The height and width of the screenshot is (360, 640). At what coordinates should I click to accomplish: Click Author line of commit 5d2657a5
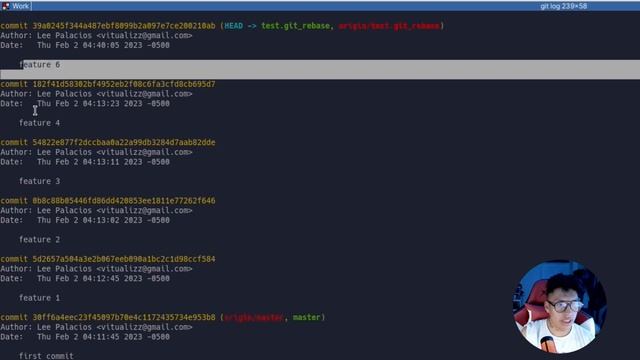(96, 269)
